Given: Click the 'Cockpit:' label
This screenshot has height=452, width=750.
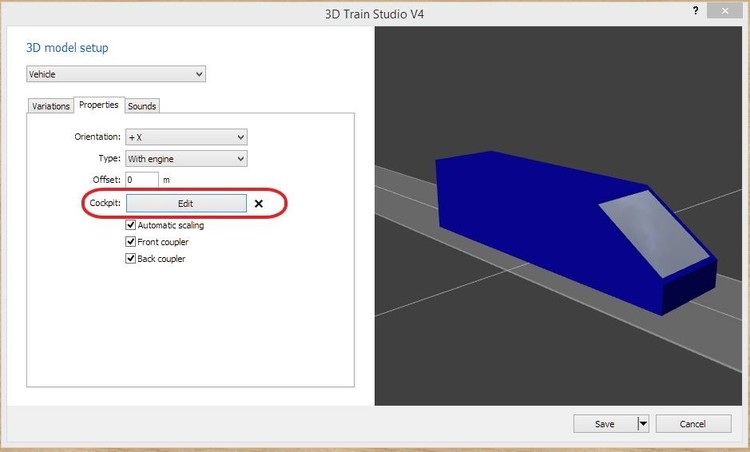Looking at the screenshot, I should [105, 203].
